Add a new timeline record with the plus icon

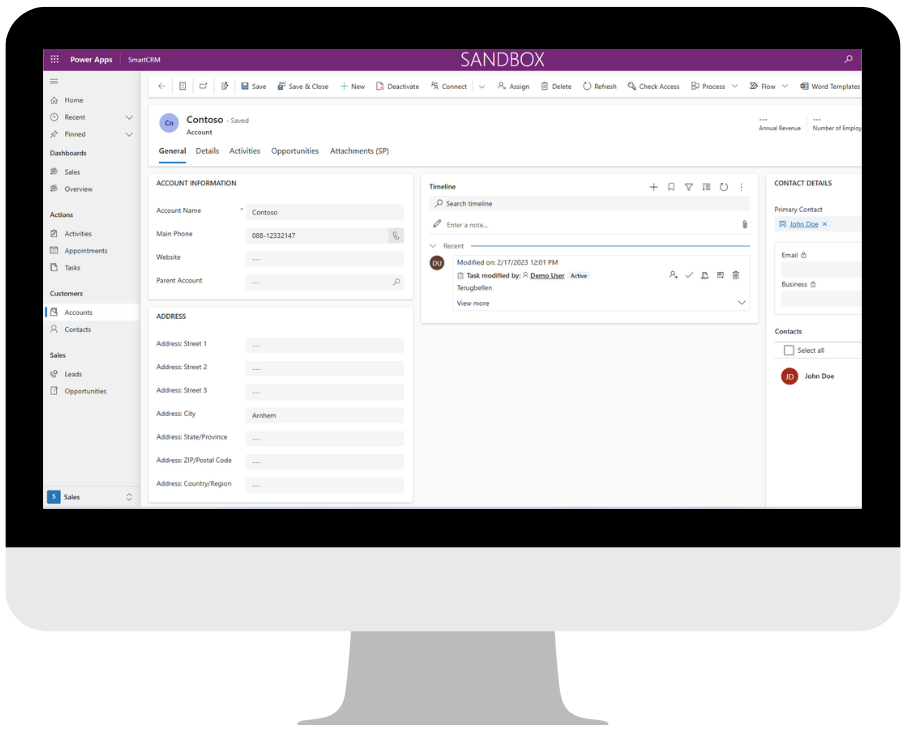[654, 187]
